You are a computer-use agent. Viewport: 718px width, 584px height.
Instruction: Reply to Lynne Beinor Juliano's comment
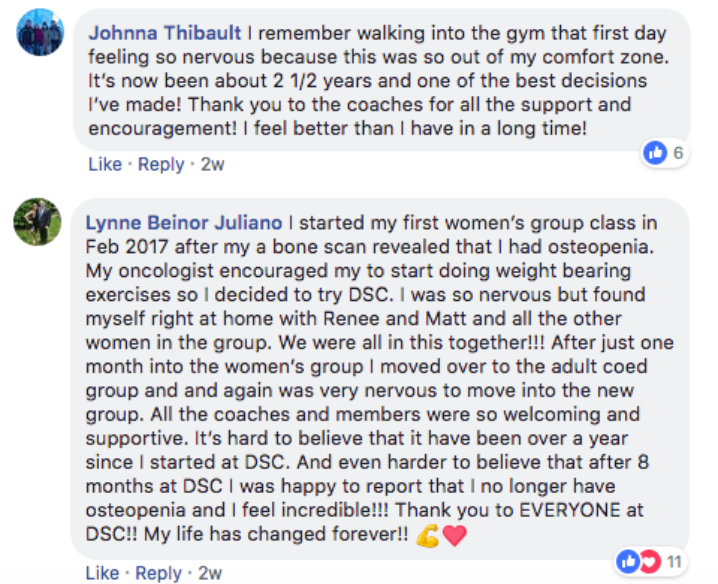[158, 573]
